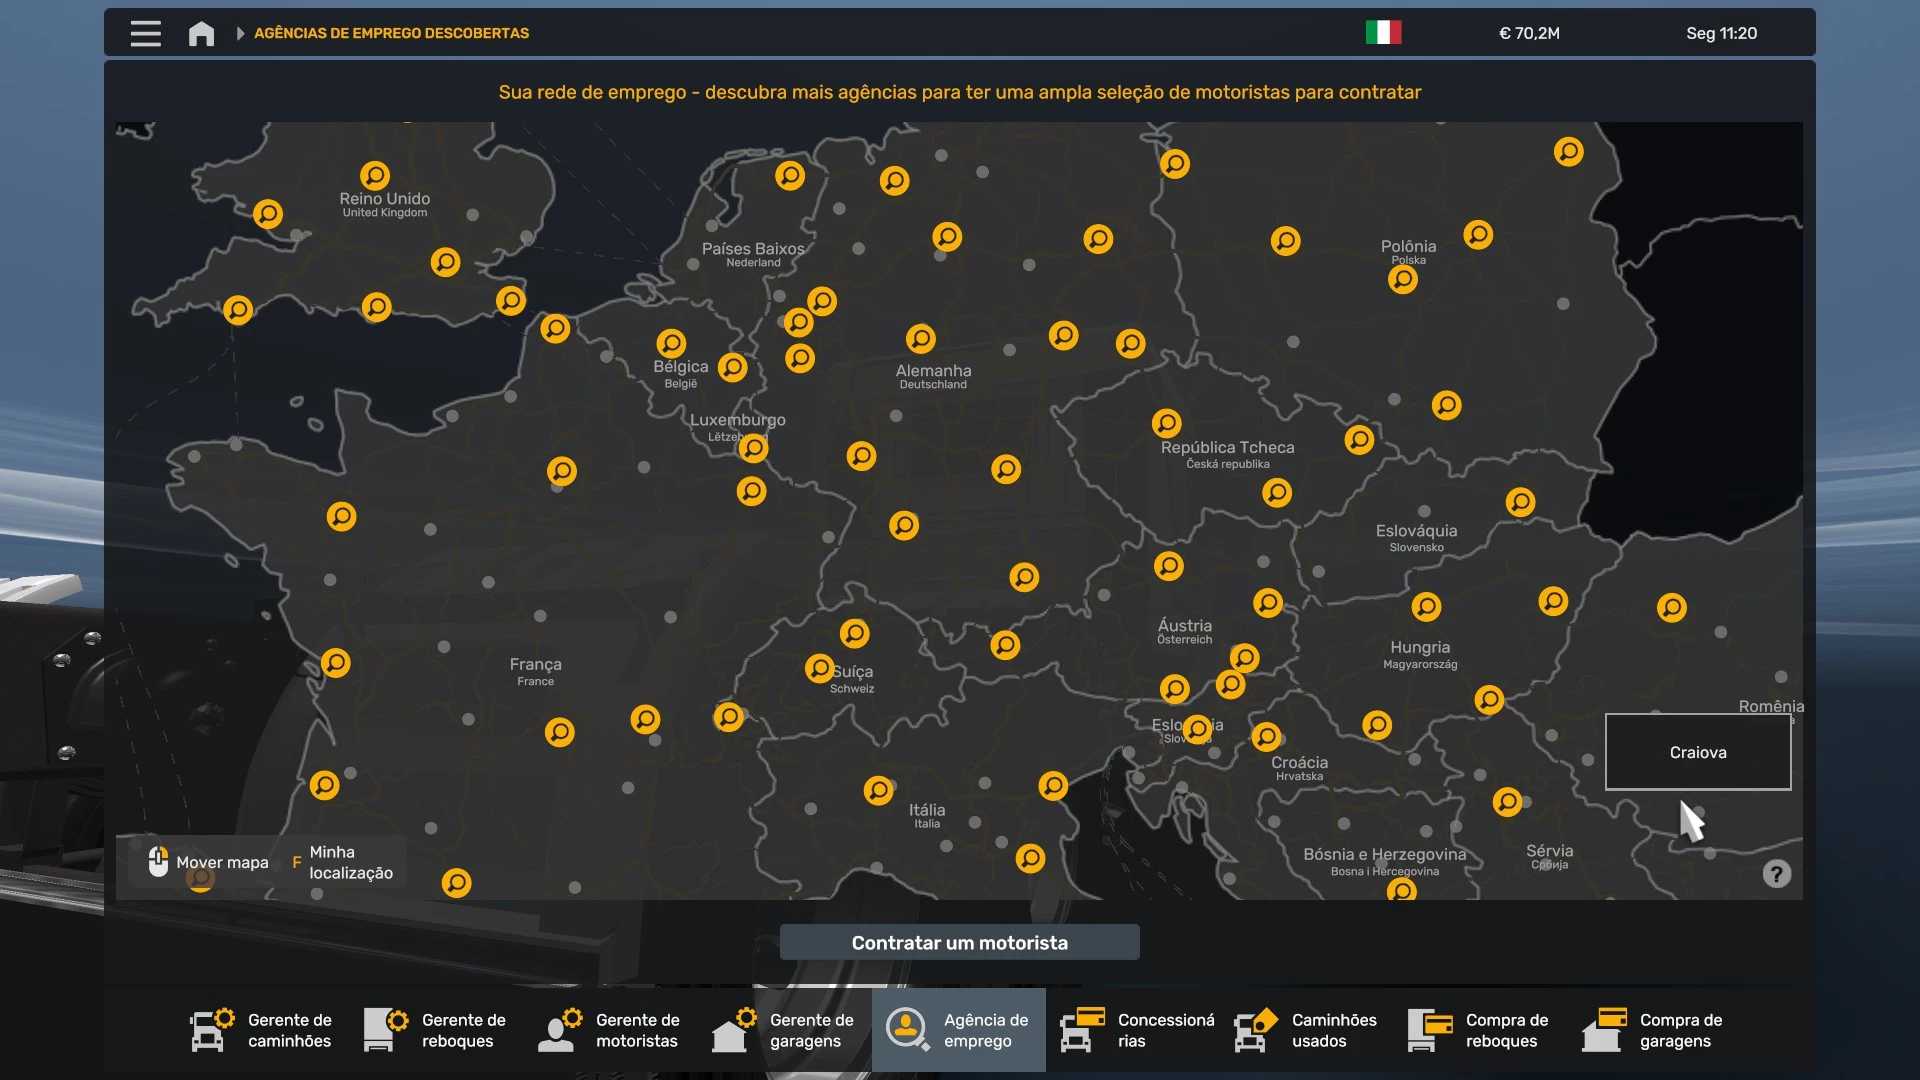Click the home icon
This screenshot has height=1080, width=1920.
201,33
